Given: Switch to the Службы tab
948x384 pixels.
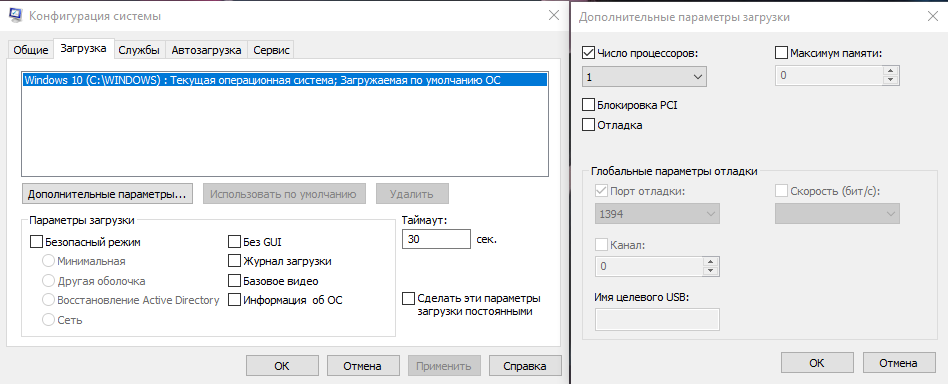Looking at the screenshot, I should (139, 50).
